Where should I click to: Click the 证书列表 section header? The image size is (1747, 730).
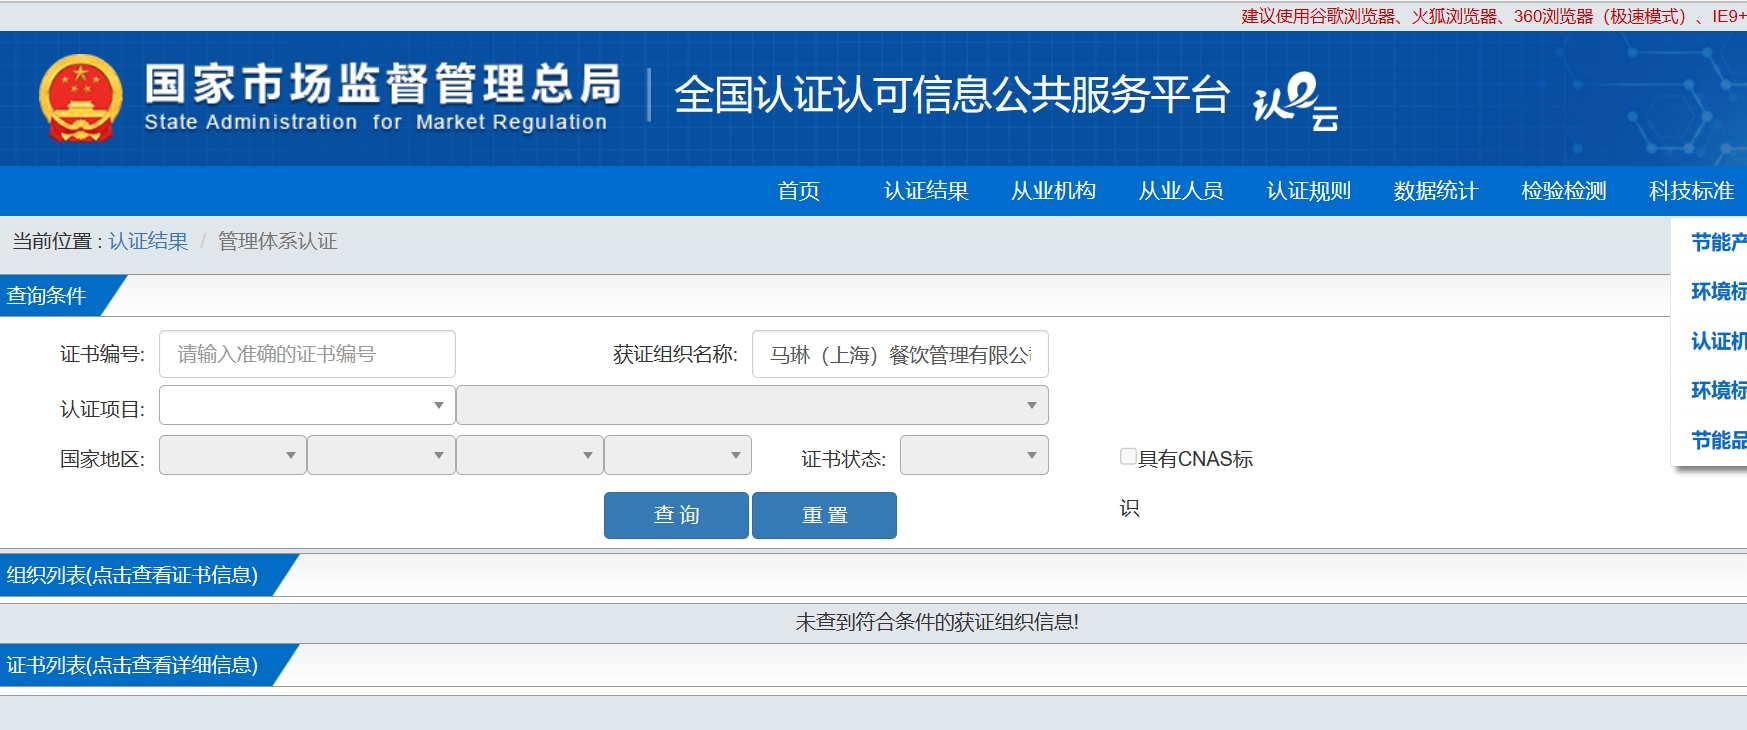(x=132, y=665)
